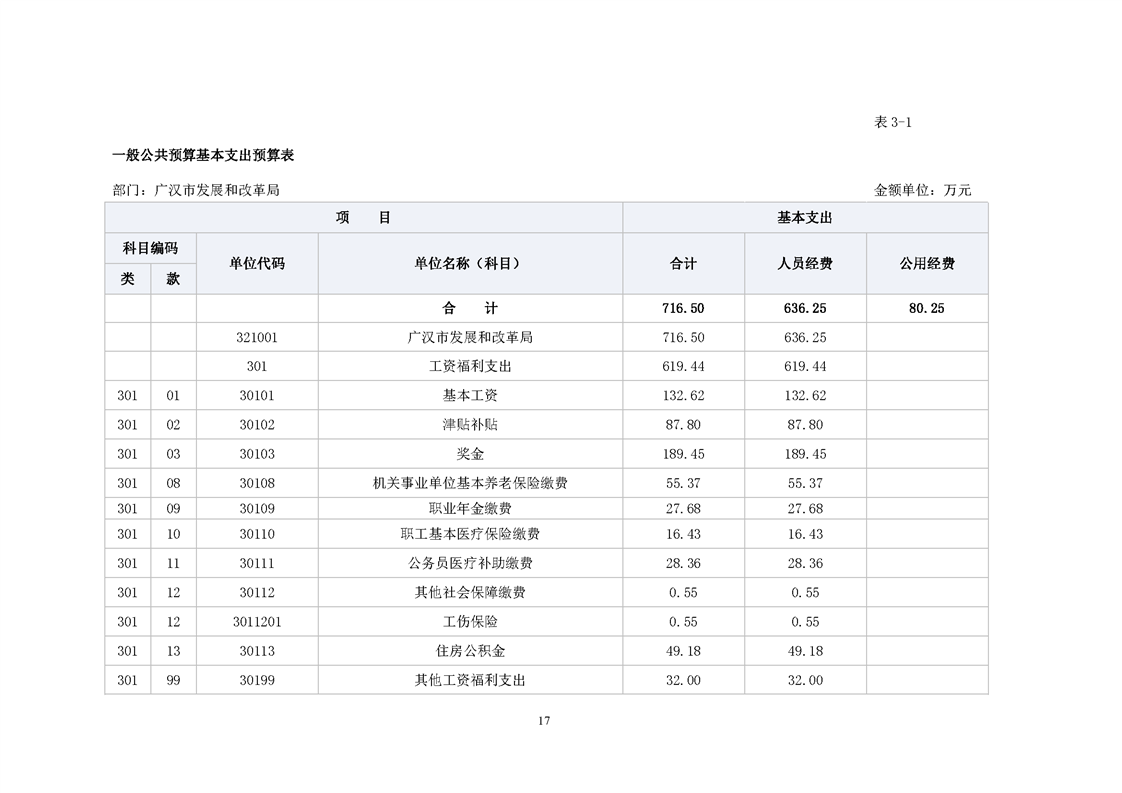
Task: Click the code 30102
Action: (x=257, y=425)
